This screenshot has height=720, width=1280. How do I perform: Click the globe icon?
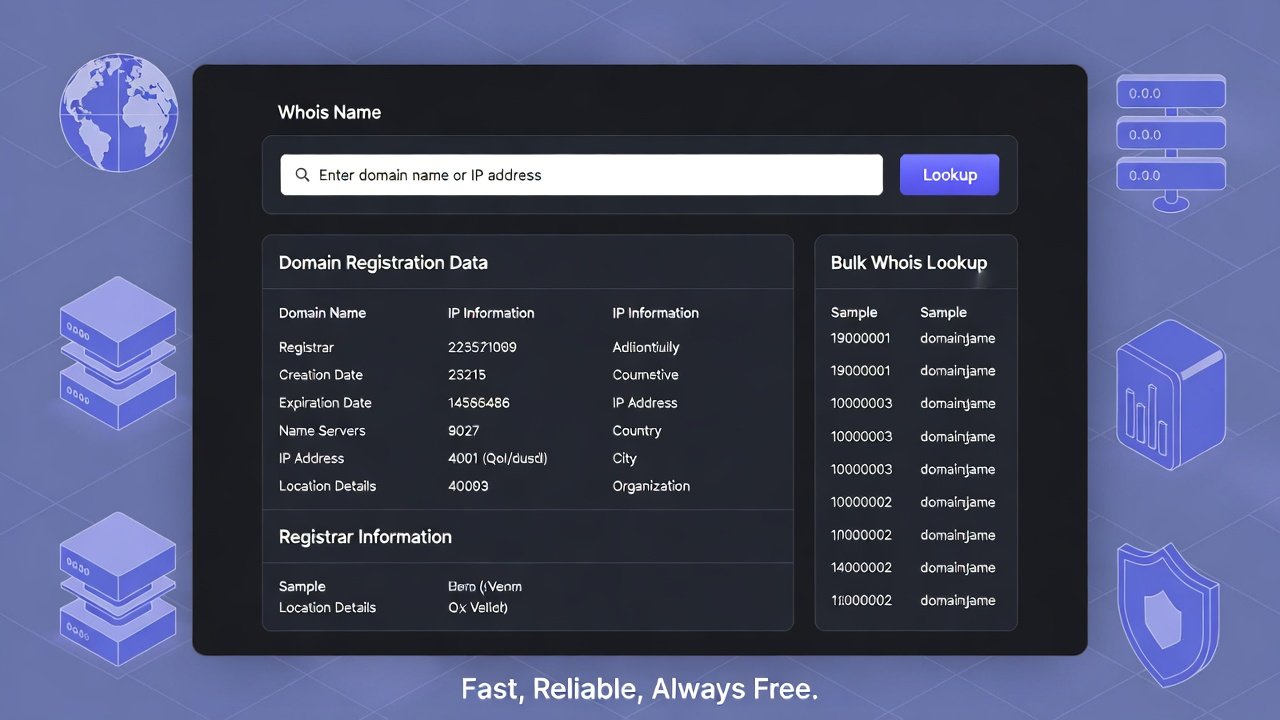coord(118,113)
